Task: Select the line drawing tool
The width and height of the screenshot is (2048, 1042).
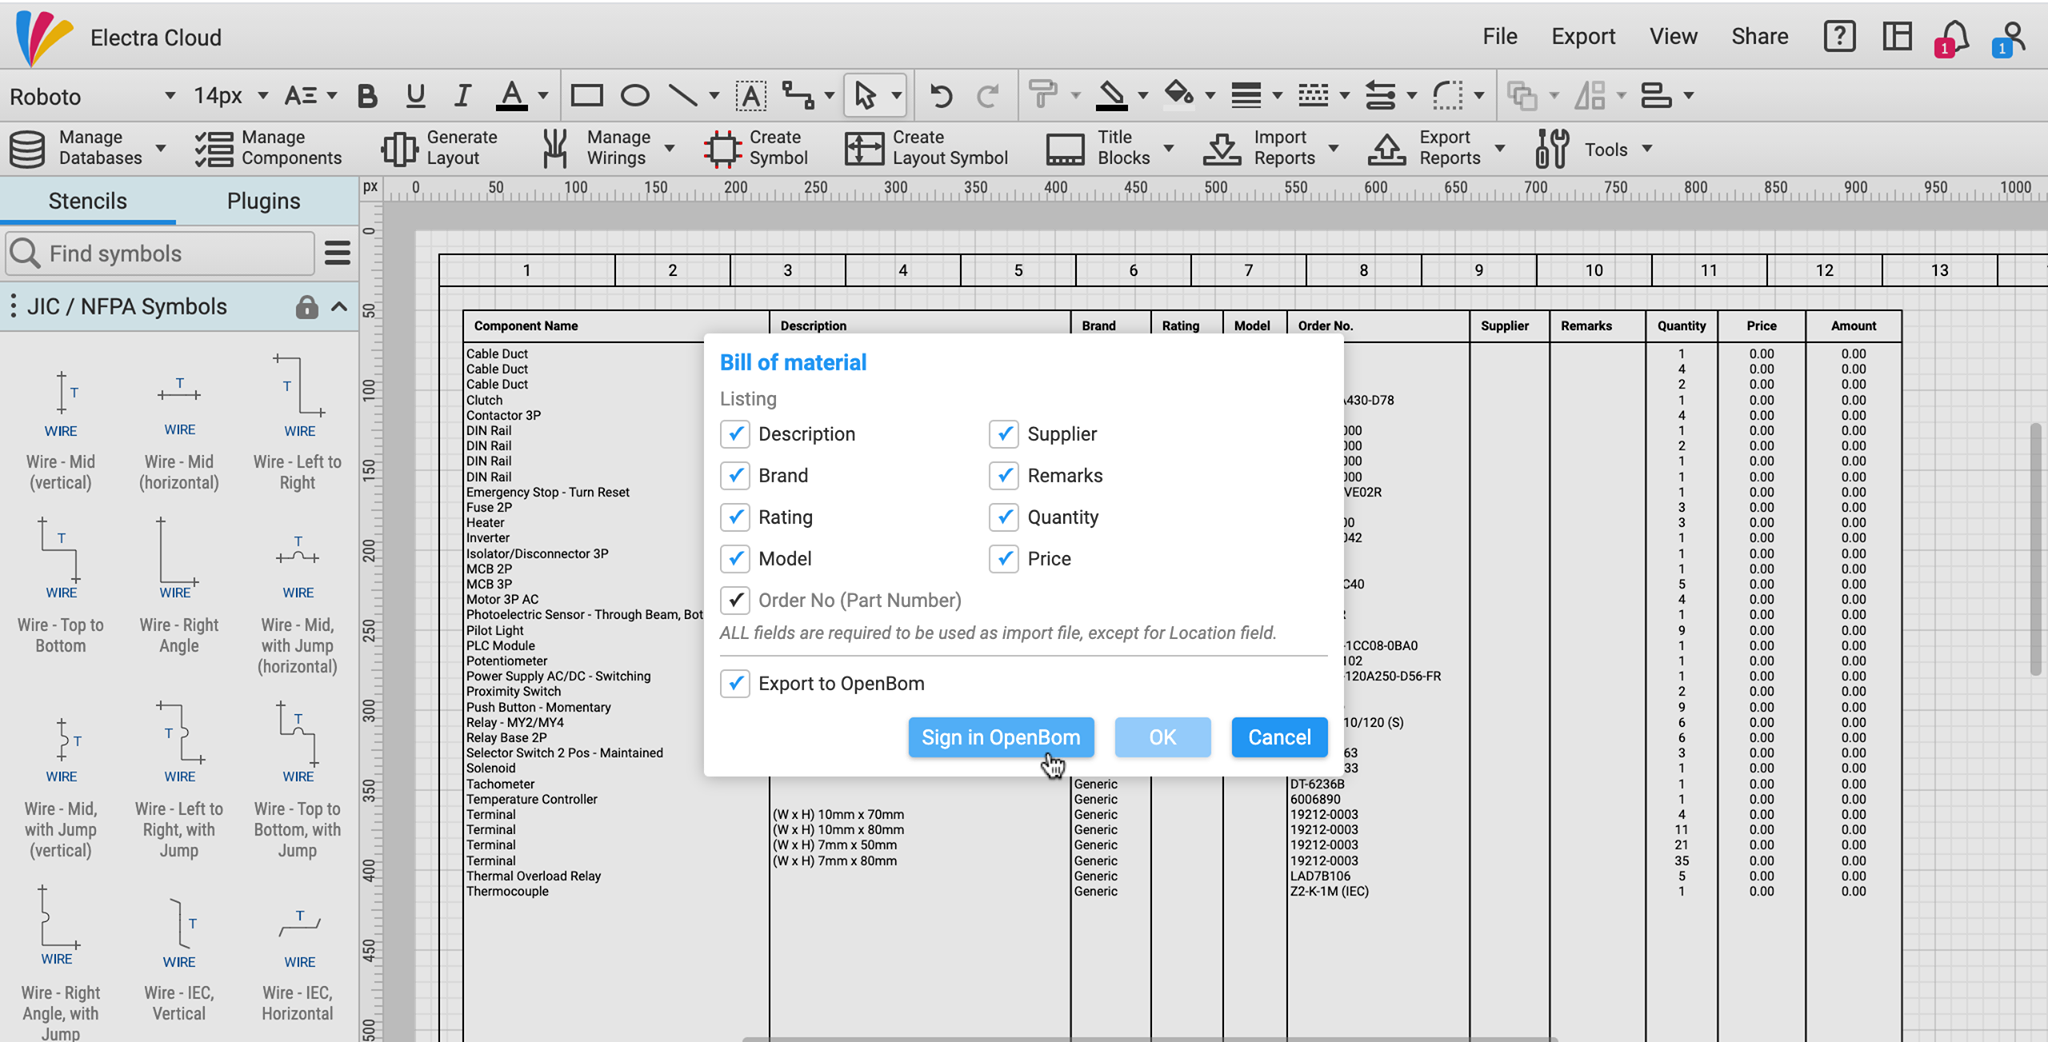Action: [683, 96]
